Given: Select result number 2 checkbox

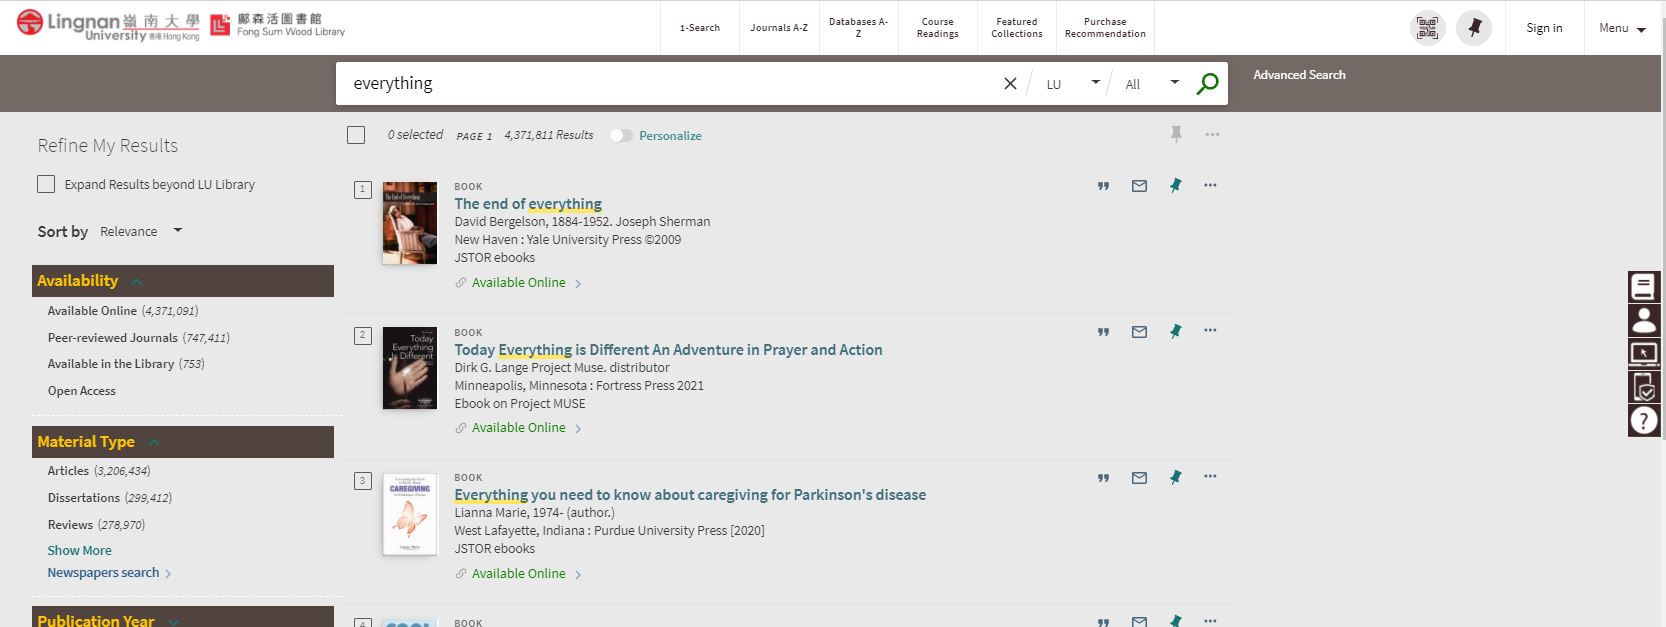Looking at the screenshot, I should [363, 335].
